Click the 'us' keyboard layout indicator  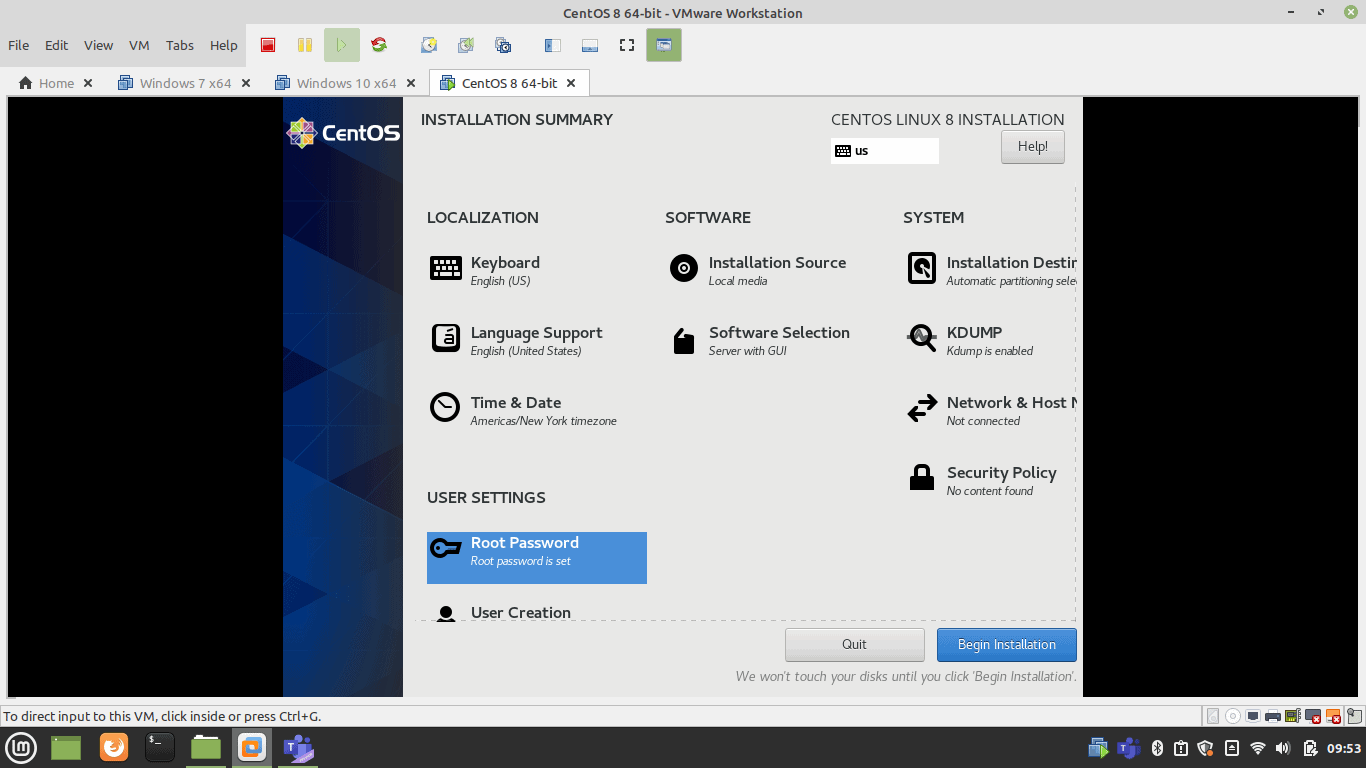[x=885, y=151]
